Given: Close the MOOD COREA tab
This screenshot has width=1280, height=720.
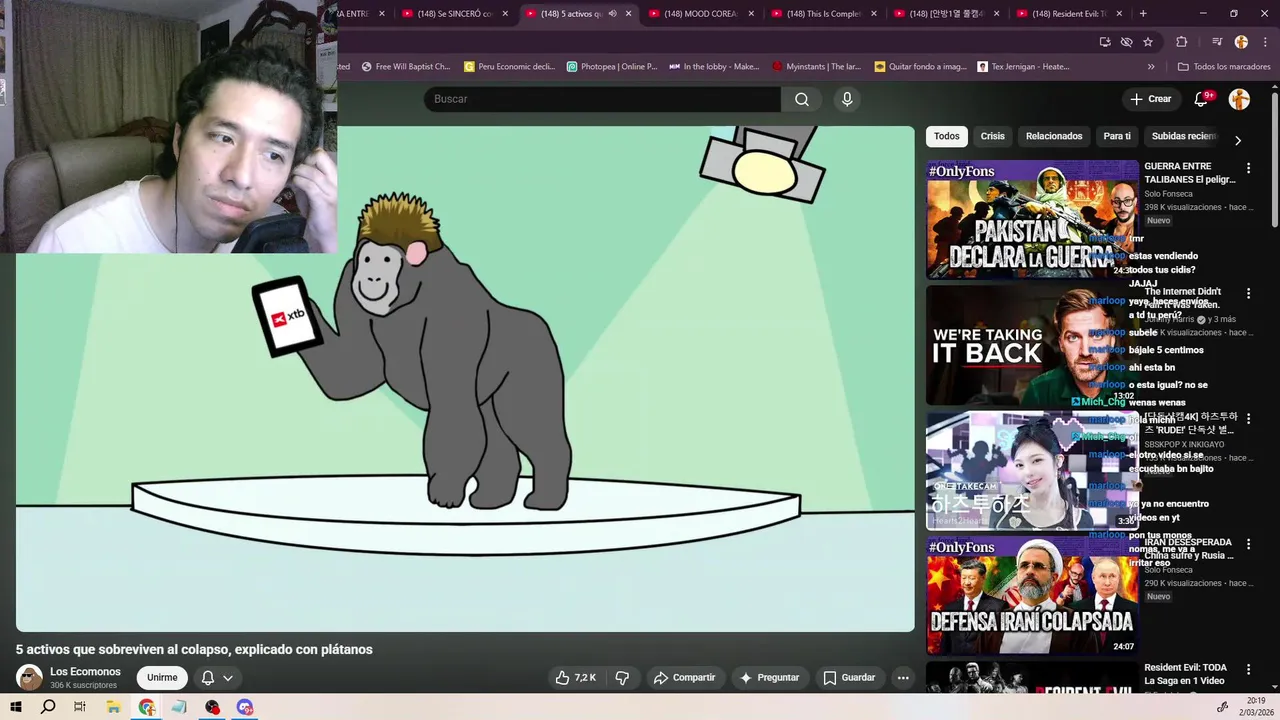Looking at the screenshot, I should coord(751,13).
